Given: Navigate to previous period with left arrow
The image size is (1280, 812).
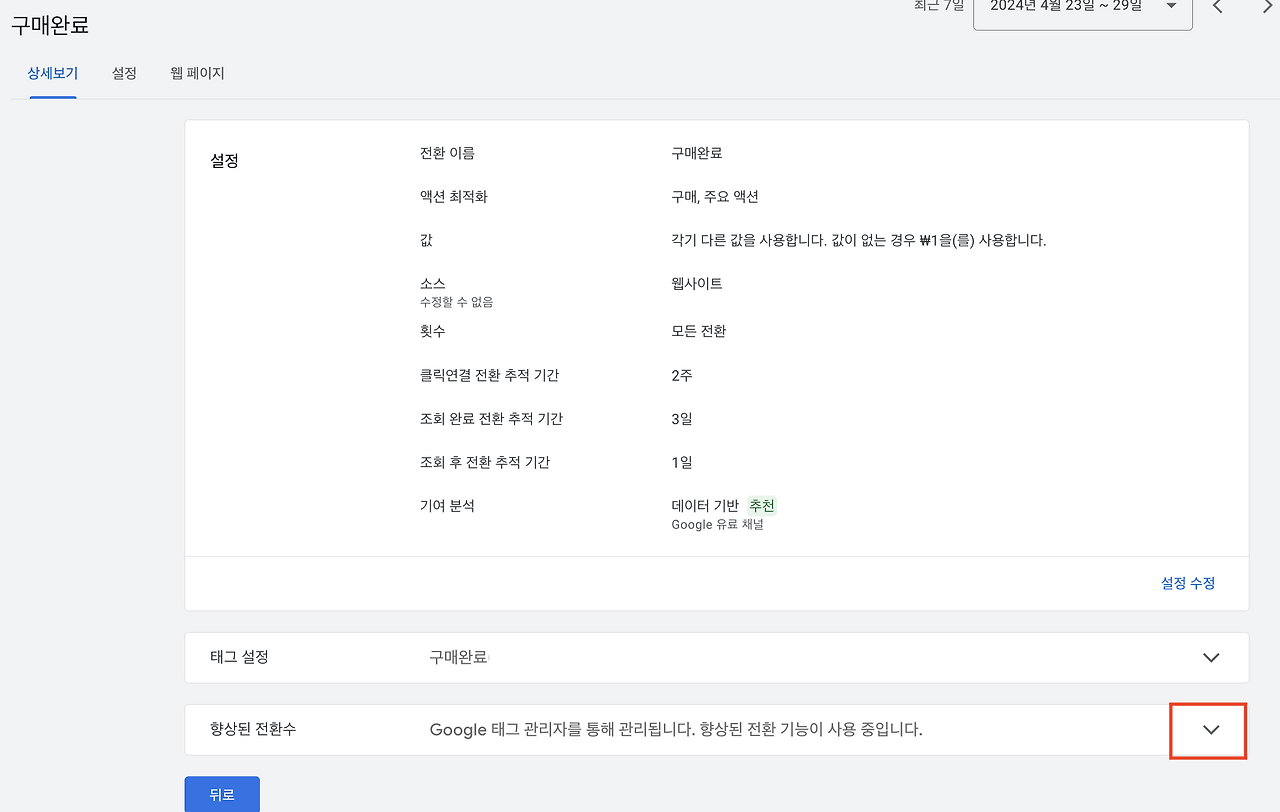Looking at the screenshot, I should tap(1217, 7).
